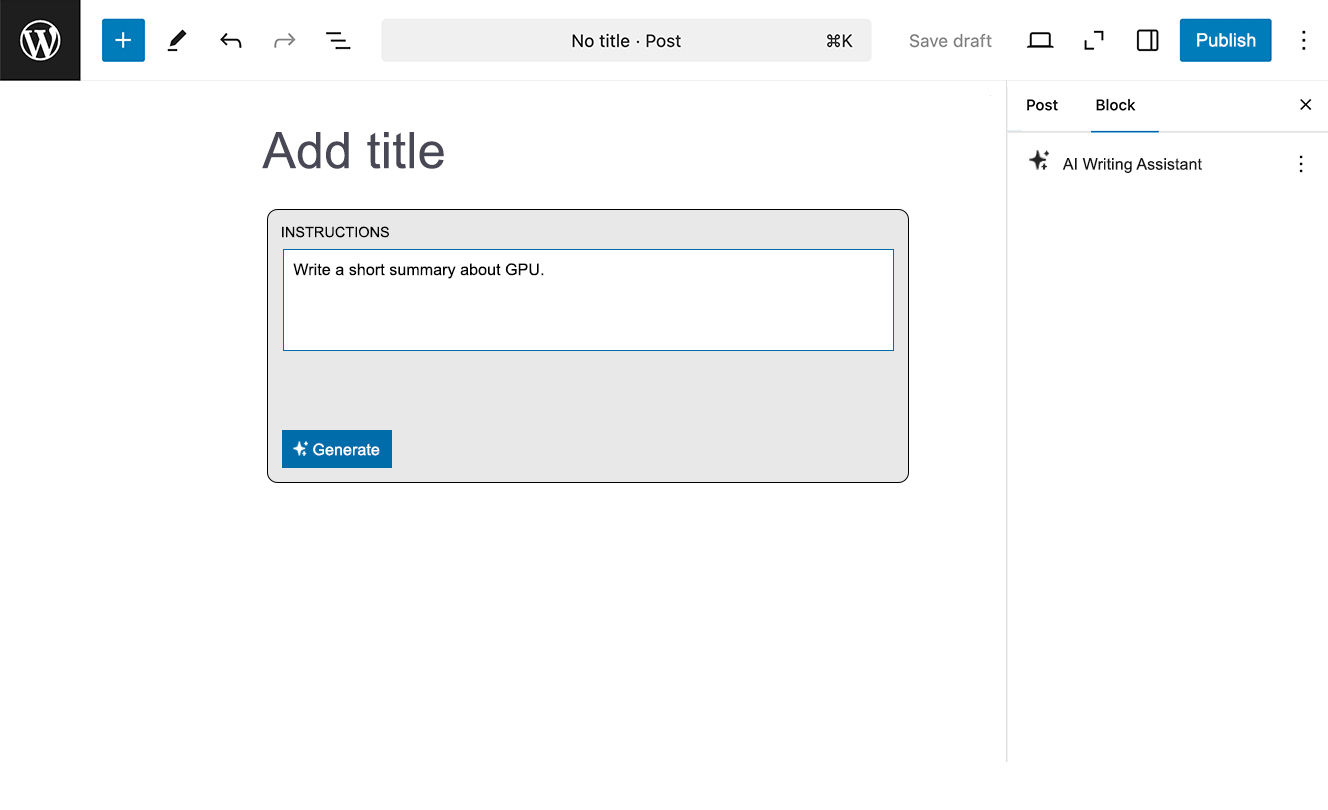
Task: Click the WordPress logo icon
Action: (40, 40)
